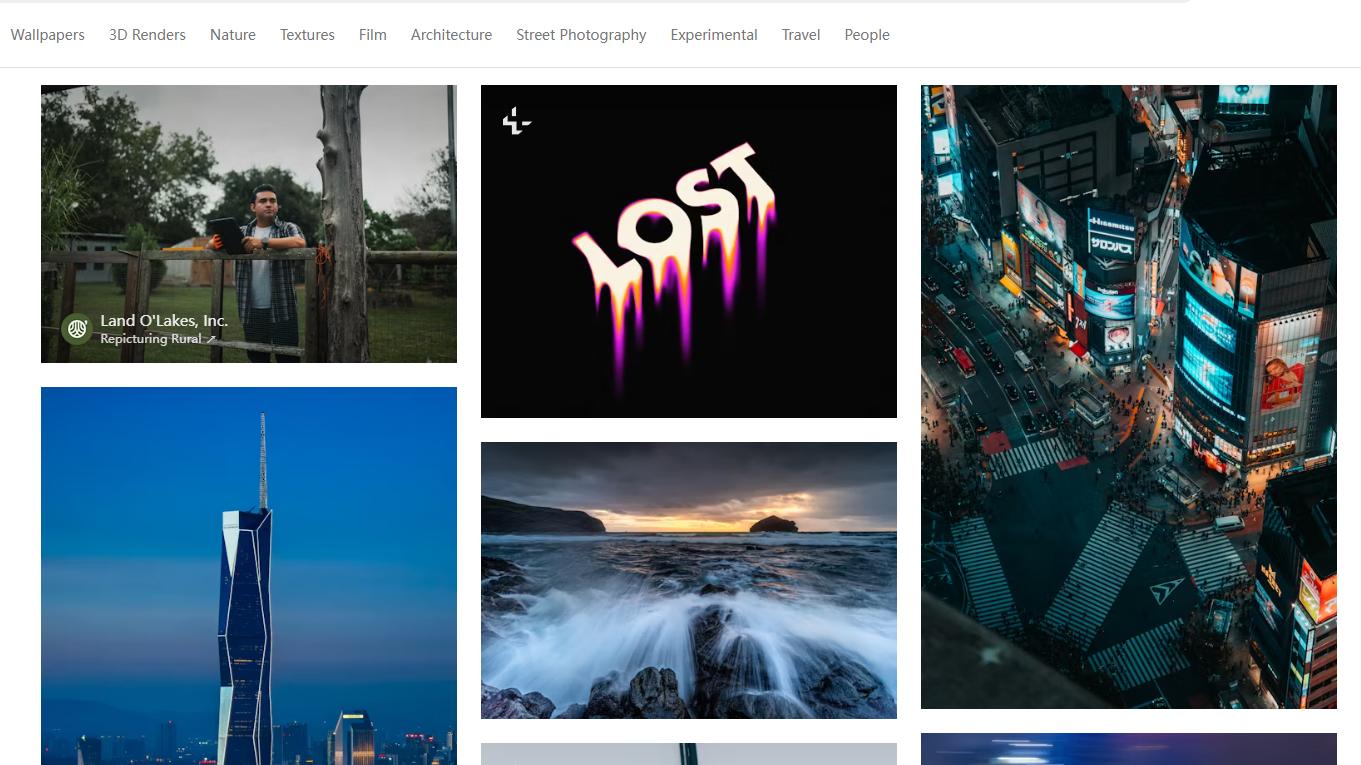Click the Unsplash+ badge on the LOST image
Screen dimensions: 1361x765
516,121
